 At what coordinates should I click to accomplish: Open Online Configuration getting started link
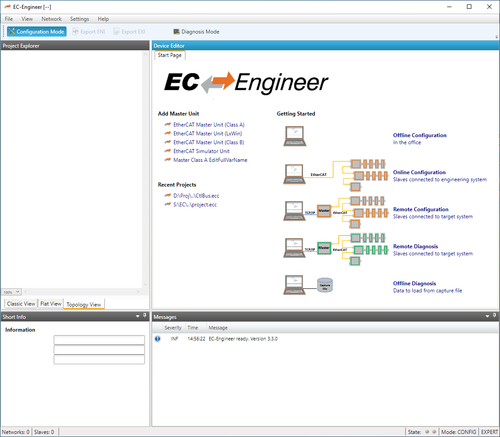click(419, 172)
